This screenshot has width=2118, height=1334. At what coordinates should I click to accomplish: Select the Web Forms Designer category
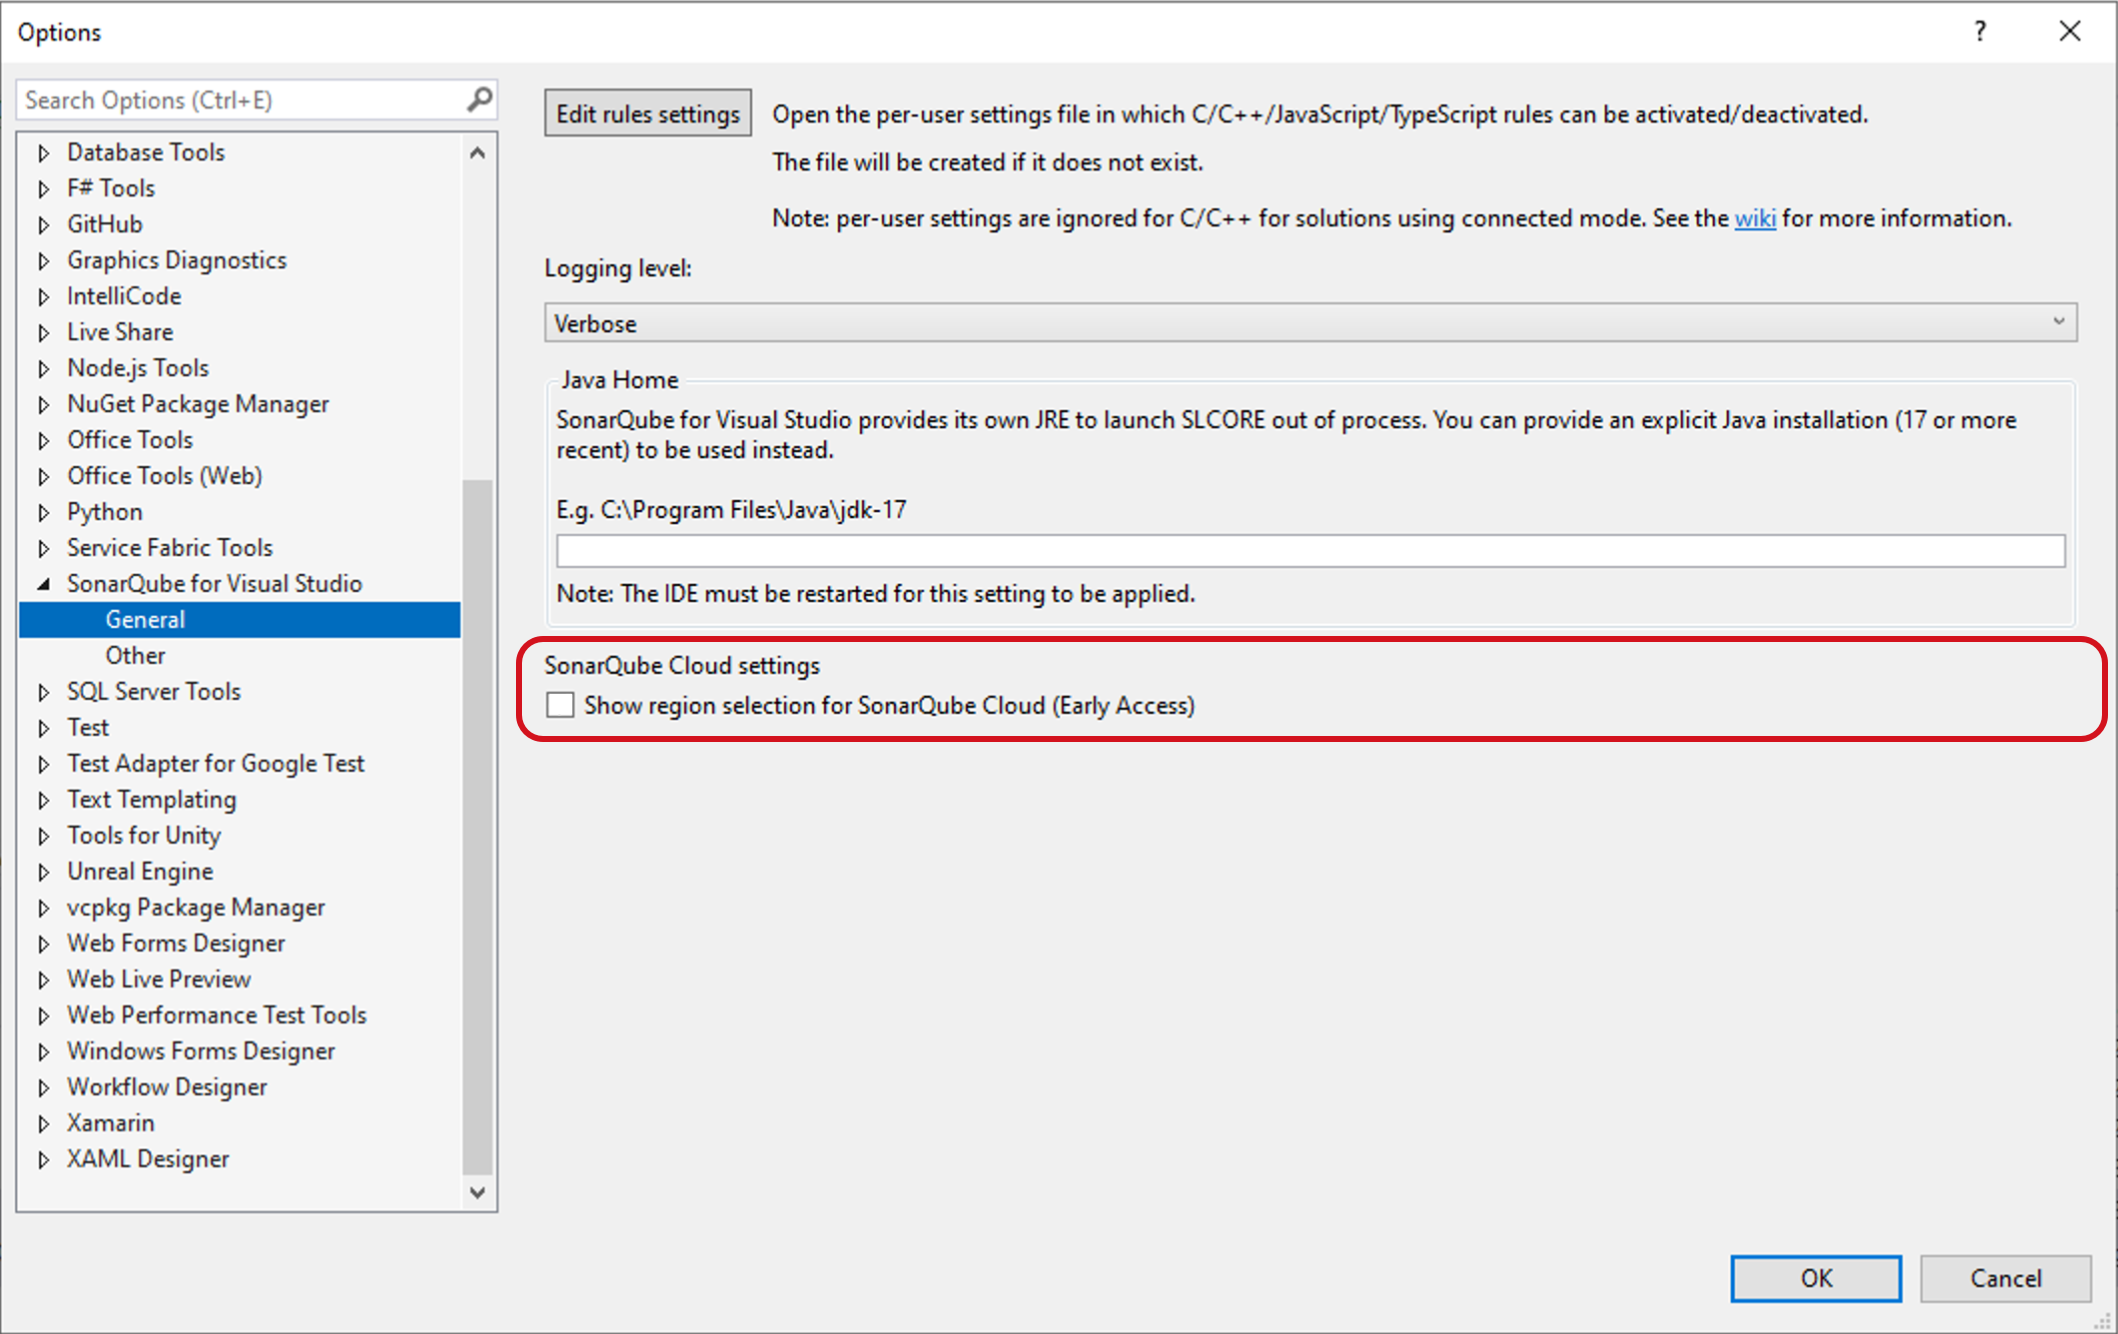[176, 944]
